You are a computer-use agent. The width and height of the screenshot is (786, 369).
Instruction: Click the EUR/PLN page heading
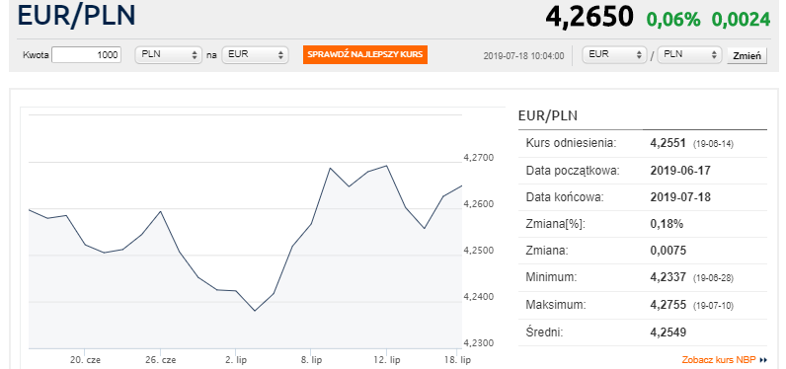click(x=76, y=15)
